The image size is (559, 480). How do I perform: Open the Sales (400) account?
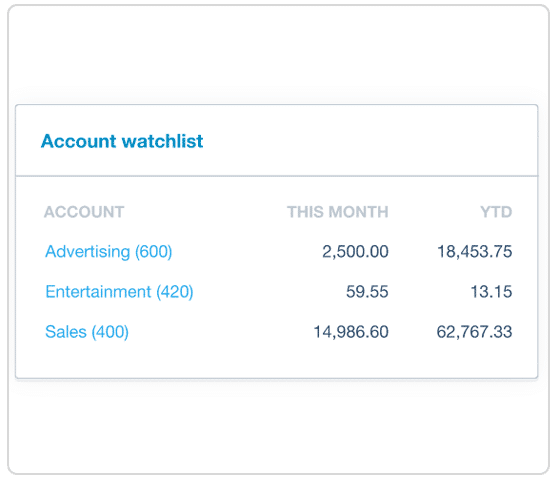pos(87,332)
